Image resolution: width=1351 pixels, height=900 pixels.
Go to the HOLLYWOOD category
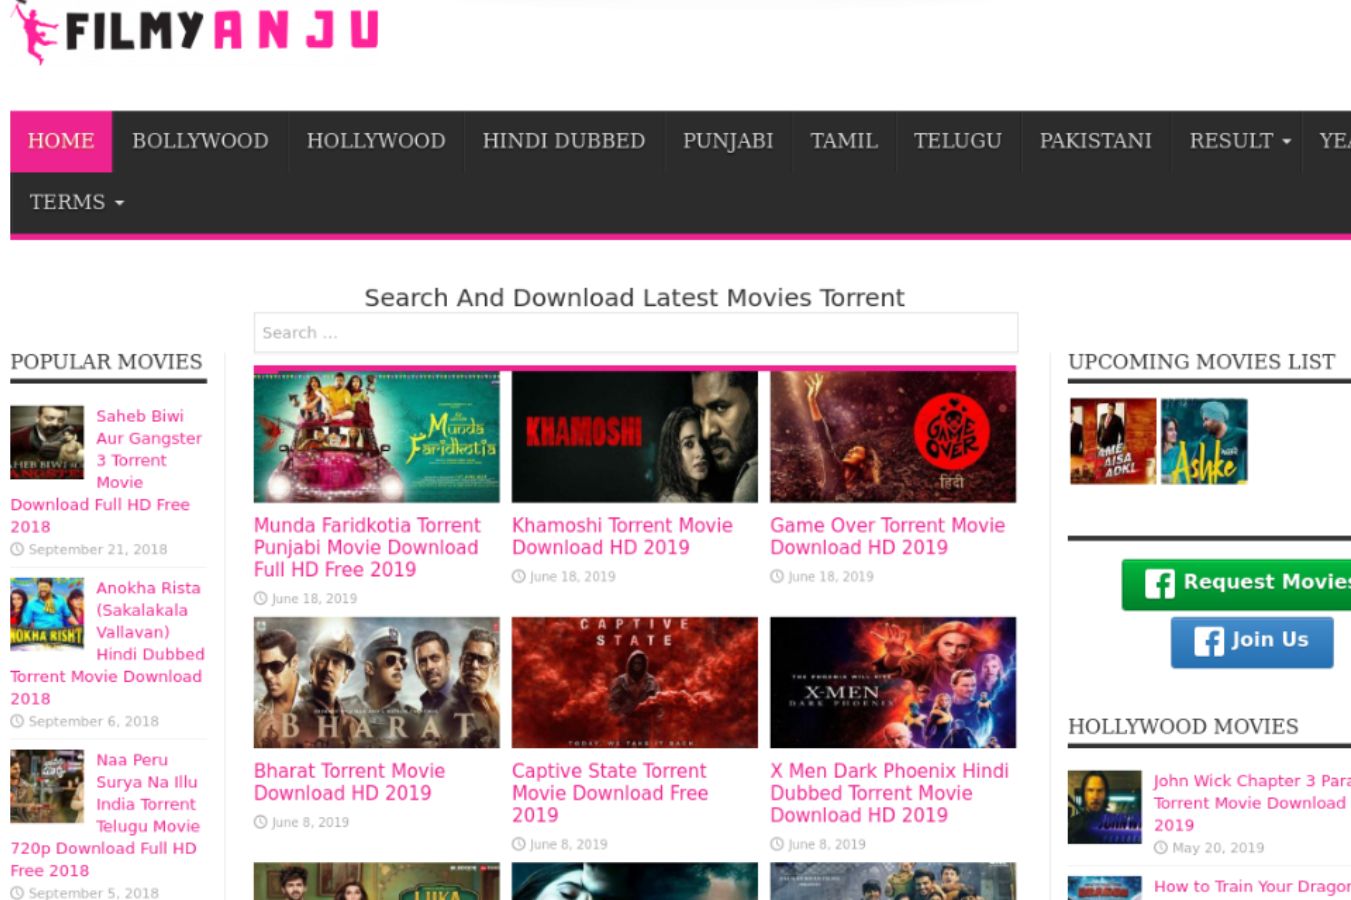(376, 141)
